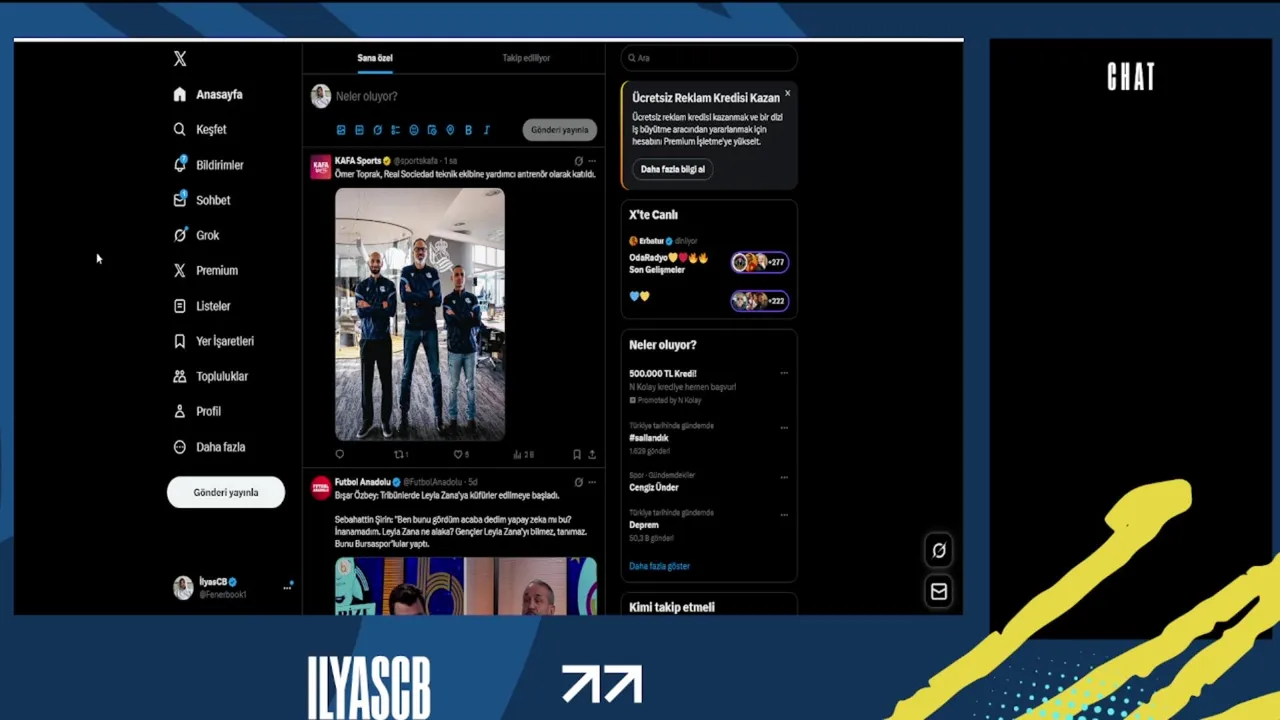Open options for Cengiz Ünder trend
This screenshot has height=720, width=1280.
tap(784, 477)
